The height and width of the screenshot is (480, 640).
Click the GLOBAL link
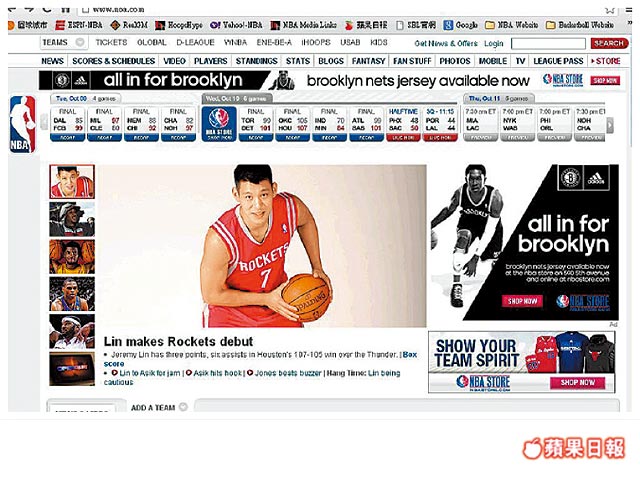click(151, 42)
